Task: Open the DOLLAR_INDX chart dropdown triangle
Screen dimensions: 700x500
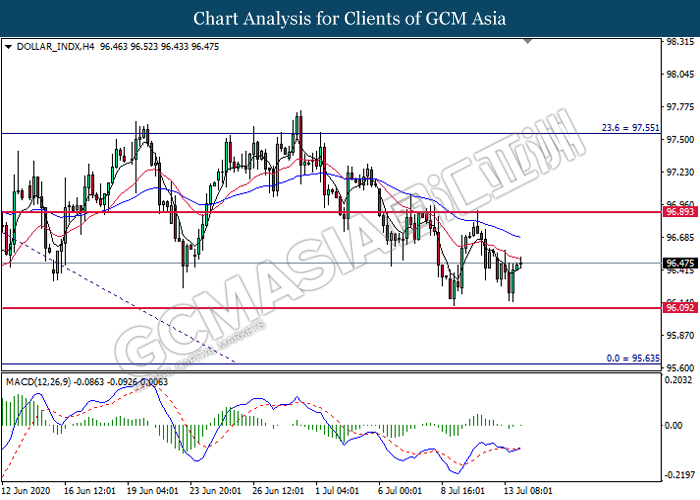Action: (8, 46)
